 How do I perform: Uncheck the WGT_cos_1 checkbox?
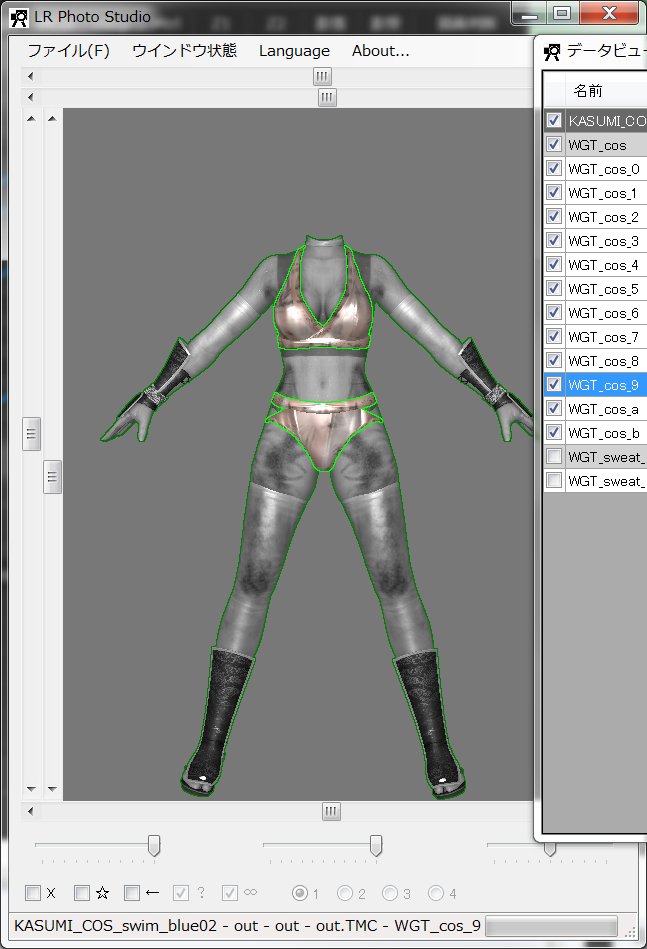(554, 192)
